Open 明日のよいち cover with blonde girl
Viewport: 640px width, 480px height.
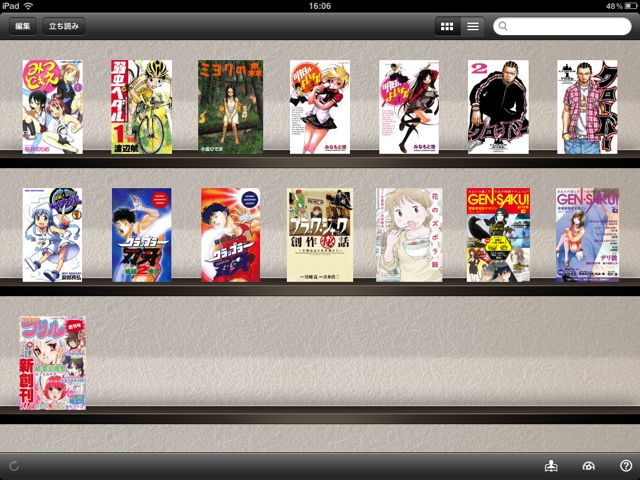coord(320,107)
